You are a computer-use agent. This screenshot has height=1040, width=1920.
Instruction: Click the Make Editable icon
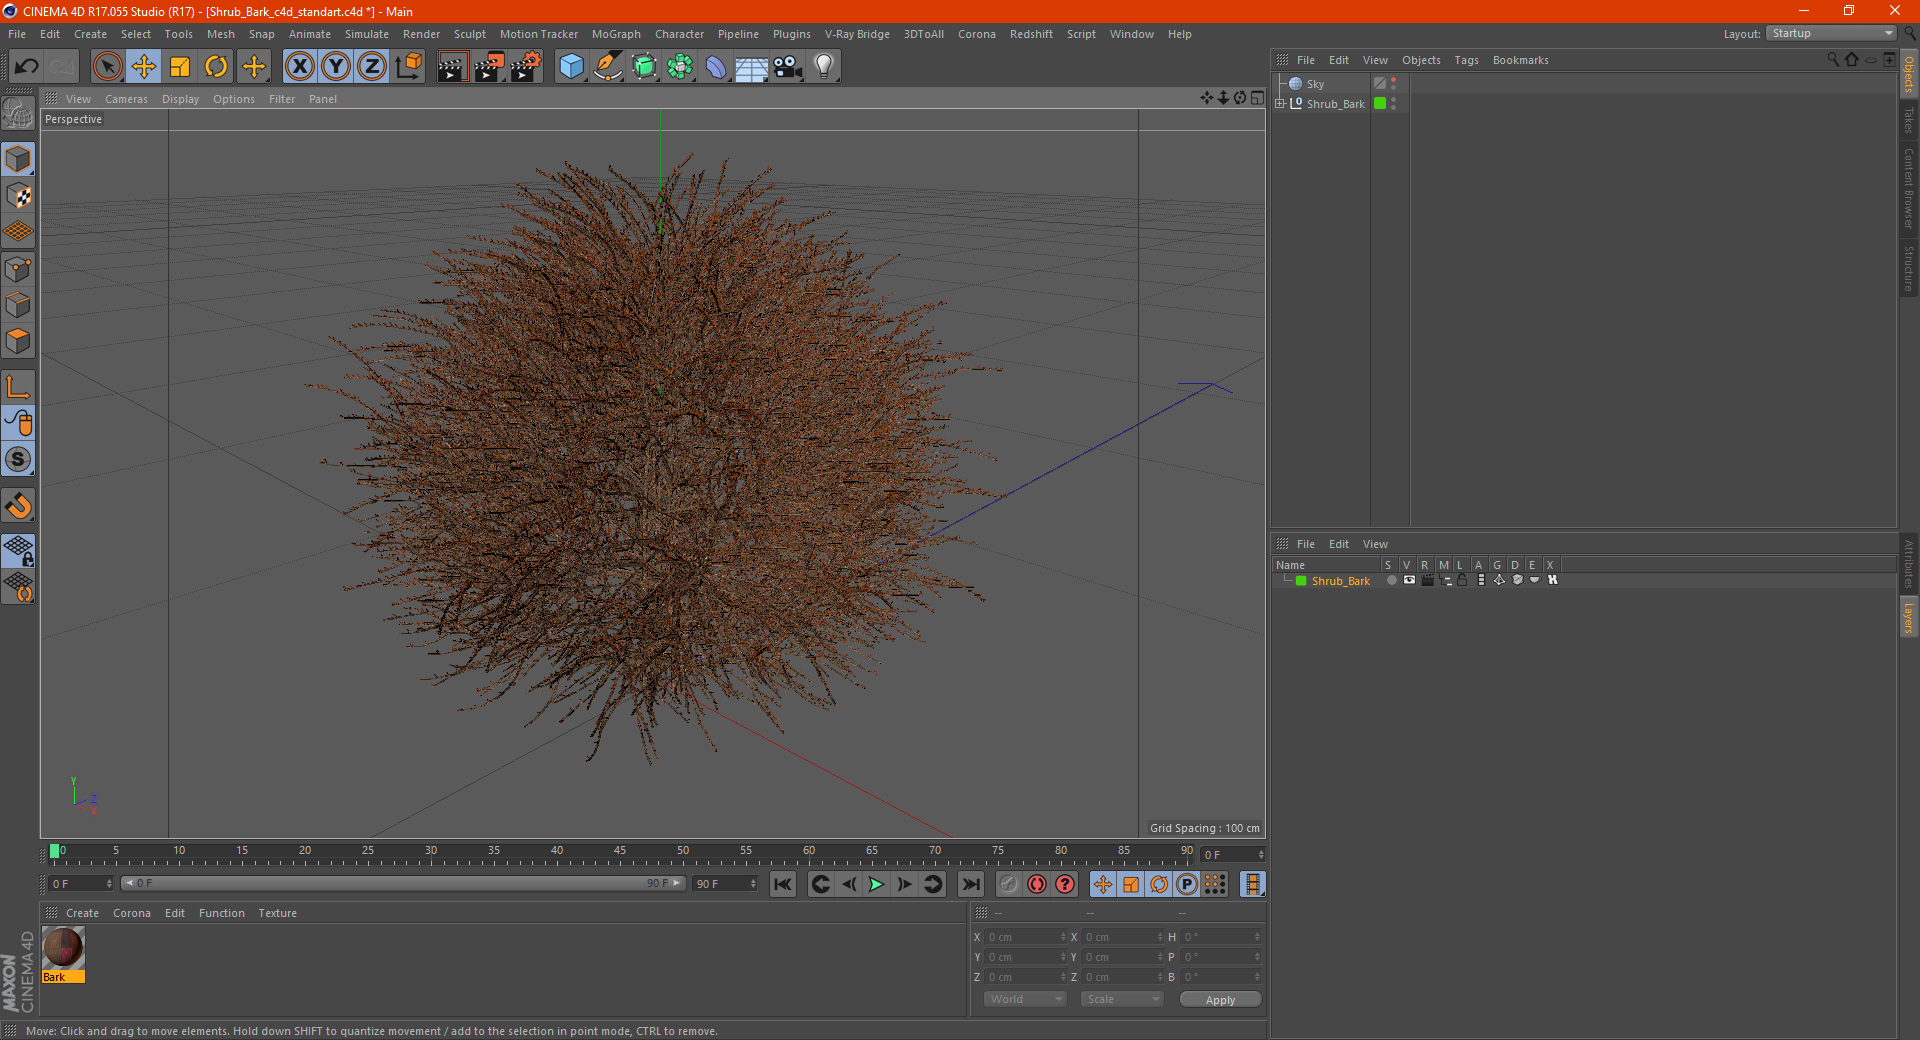point(18,113)
